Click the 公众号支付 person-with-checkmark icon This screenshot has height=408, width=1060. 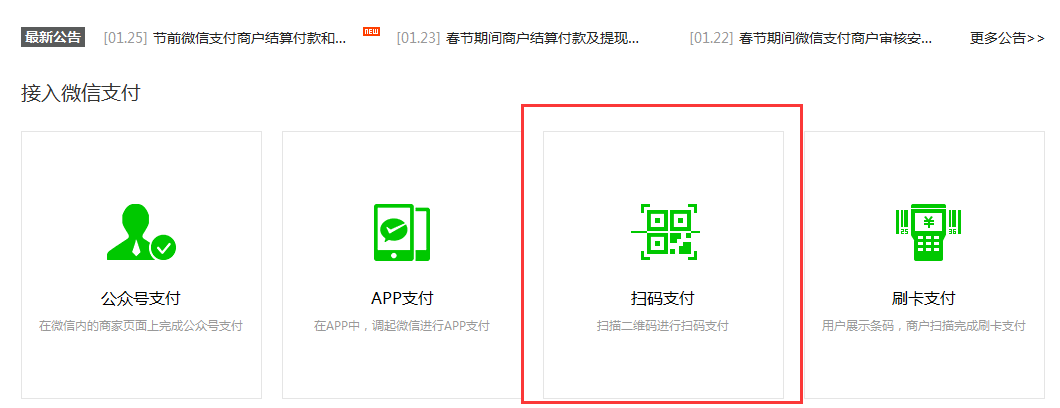[141, 232]
